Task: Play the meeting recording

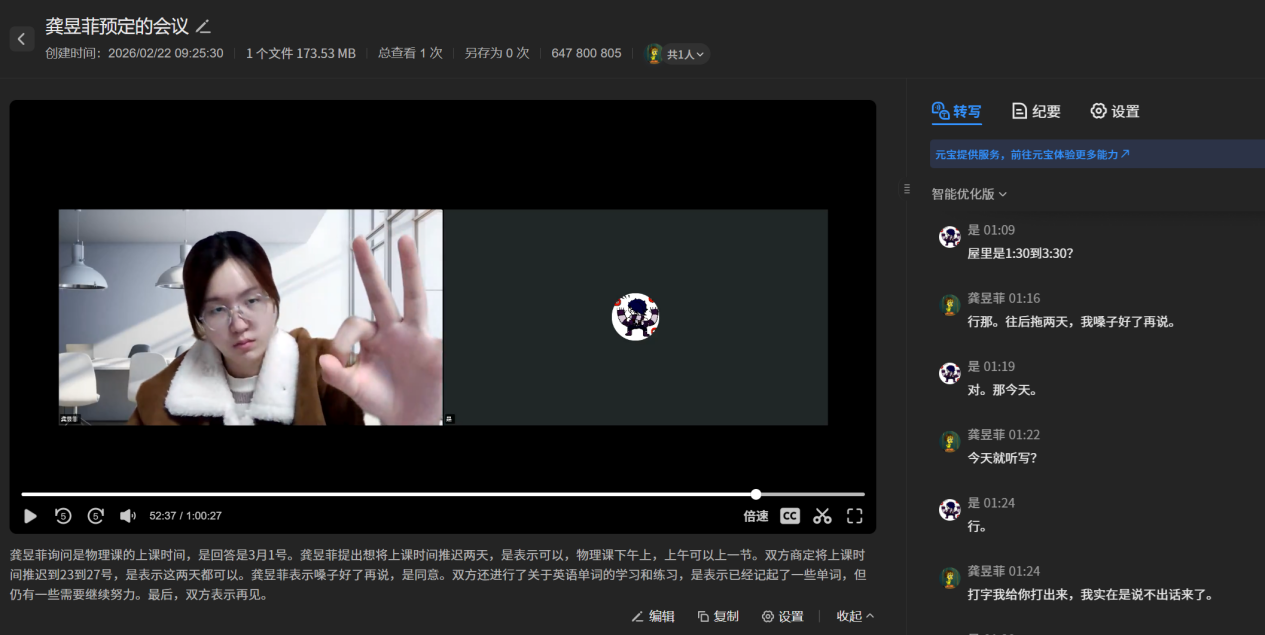Action: coord(31,516)
